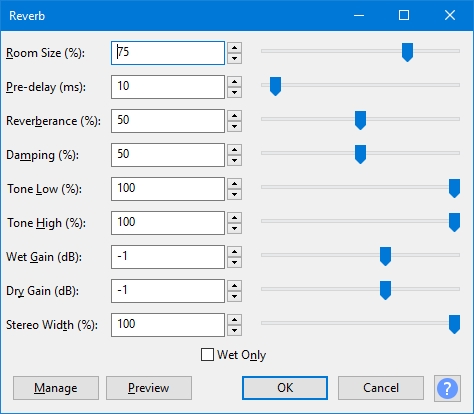This screenshot has height=414, width=474.
Task: Click the Room Size slider handle
Action: pyautogui.click(x=407, y=52)
